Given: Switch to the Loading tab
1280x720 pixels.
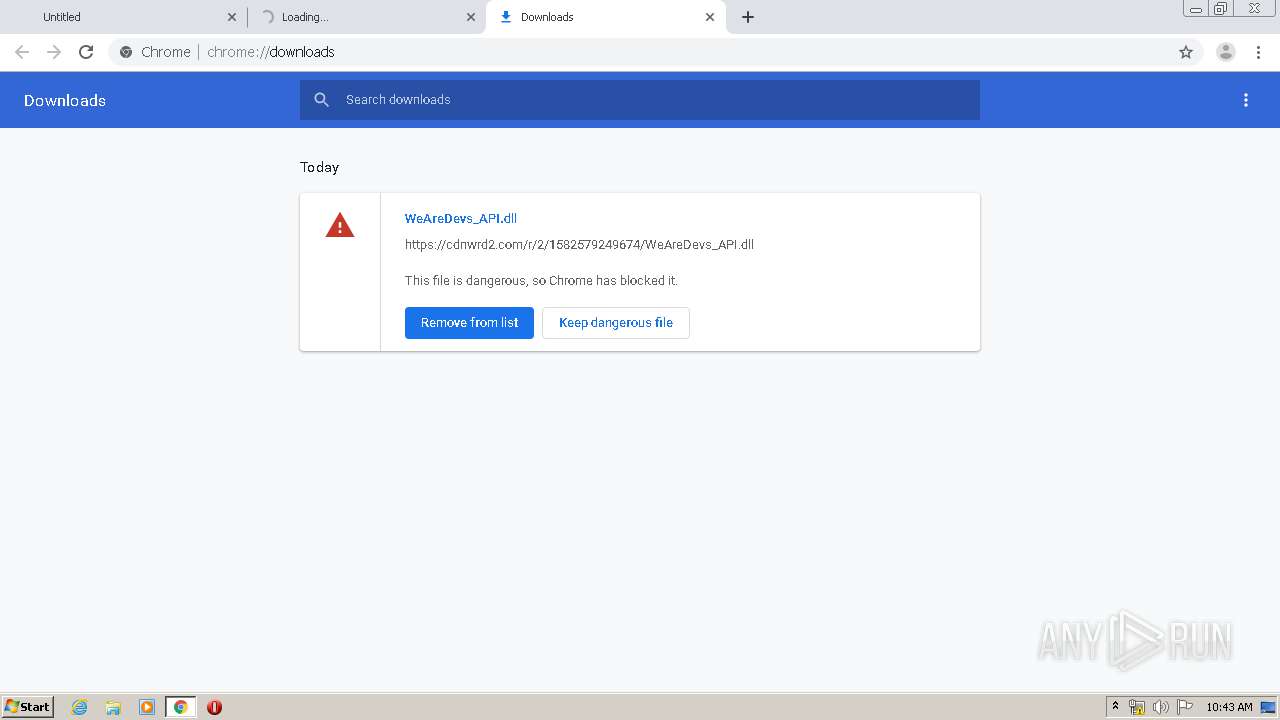Looking at the screenshot, I should [366, 17].
